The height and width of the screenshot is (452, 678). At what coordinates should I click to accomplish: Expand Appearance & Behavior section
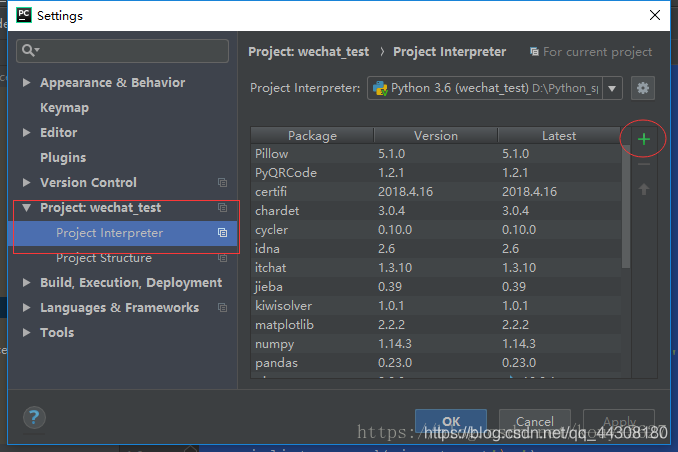(26, 83)
